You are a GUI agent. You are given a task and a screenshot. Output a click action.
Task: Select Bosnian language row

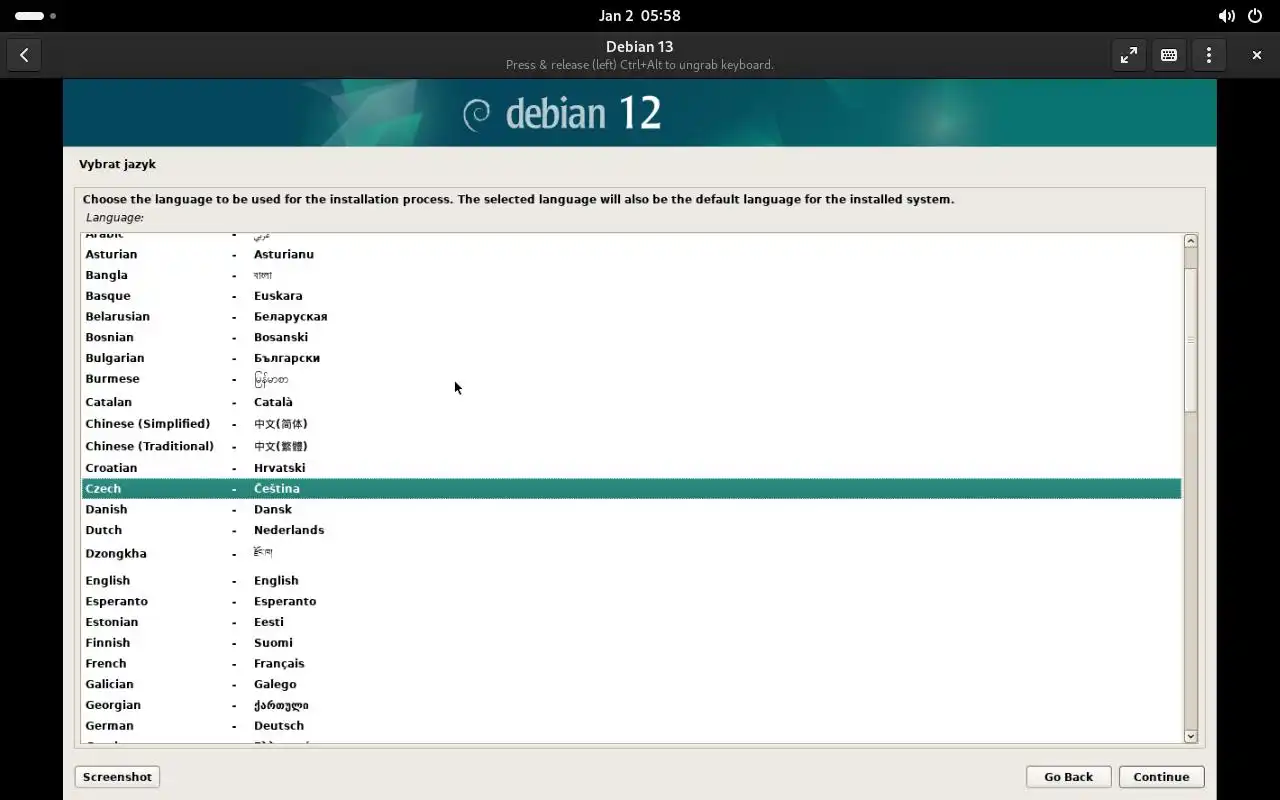click(x=631, y=337)
